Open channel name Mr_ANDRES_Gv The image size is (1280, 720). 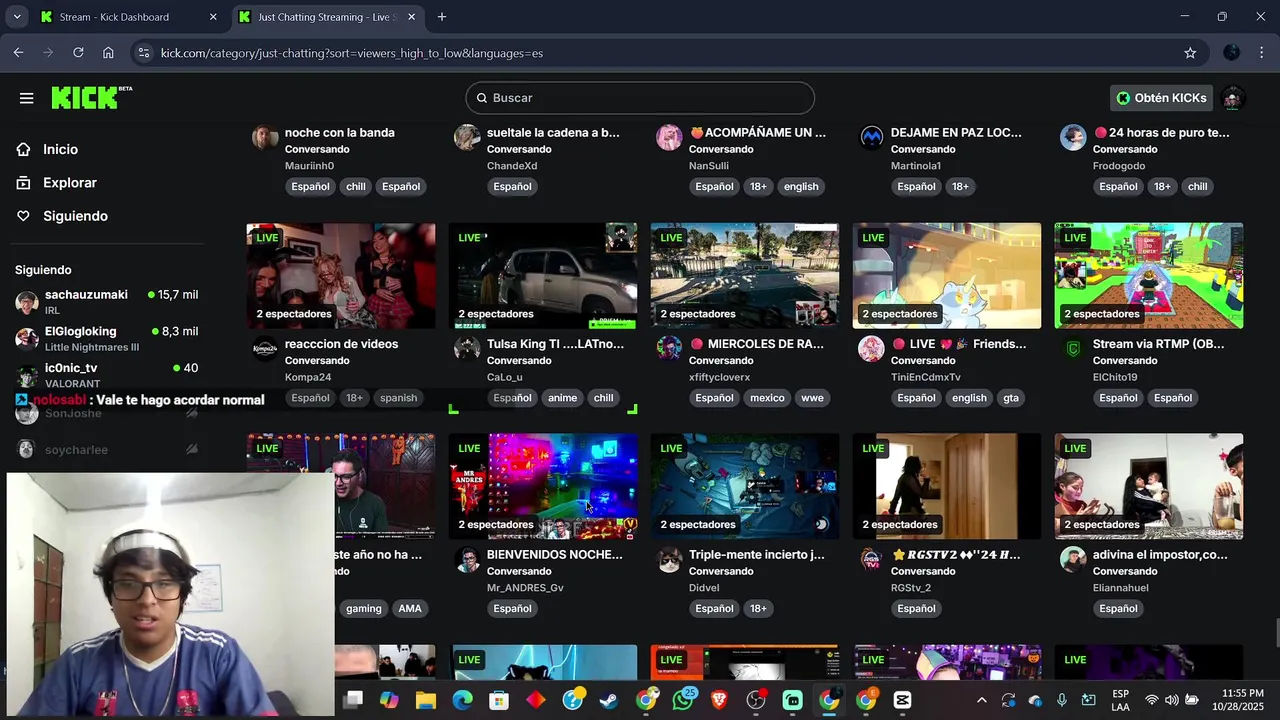(x=525, y=588)
